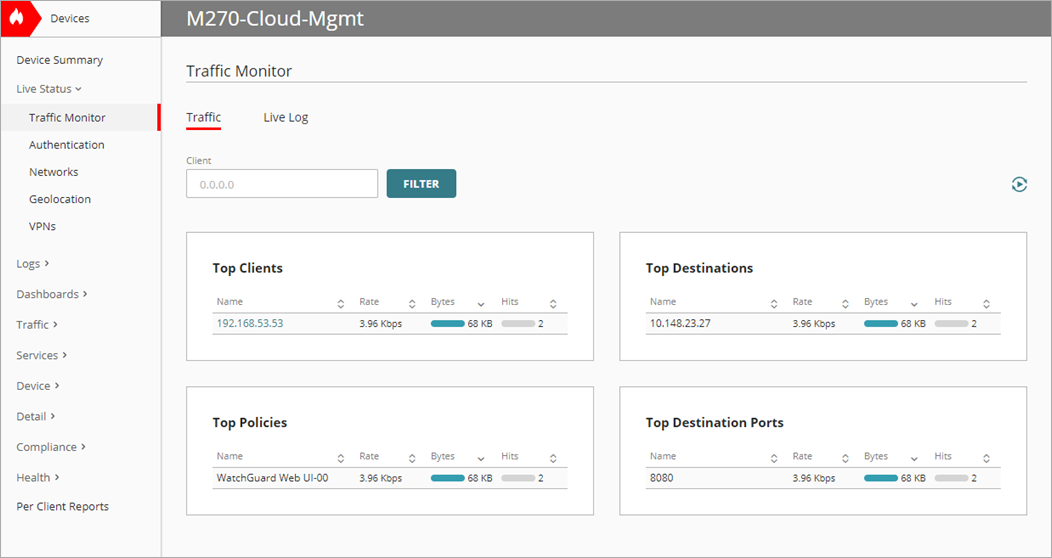
Task: Expand the Traffic sidebar section
Action: pyautogui.click(x=37, y=325)
